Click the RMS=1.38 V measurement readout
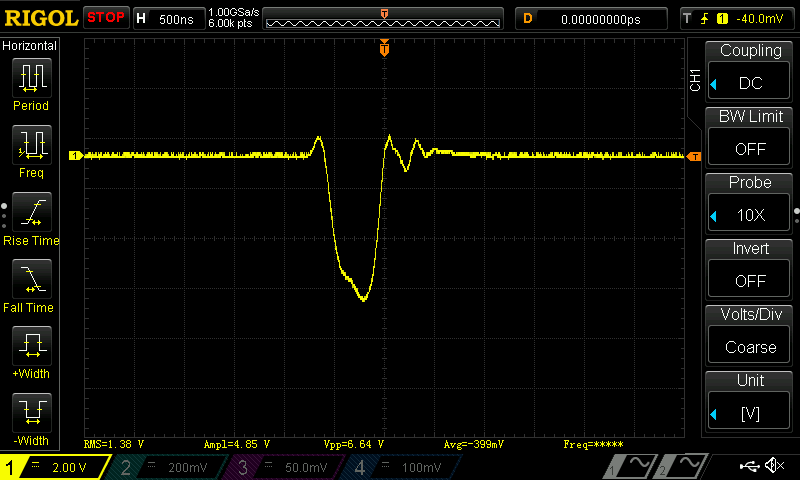This screenshot has width=800, height=480. [114, 444]
